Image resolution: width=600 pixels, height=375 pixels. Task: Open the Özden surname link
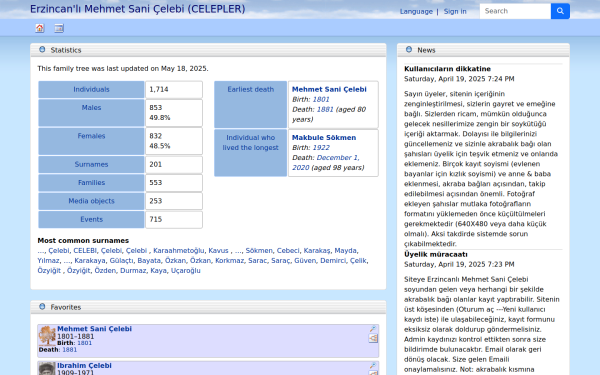point(105,271)
